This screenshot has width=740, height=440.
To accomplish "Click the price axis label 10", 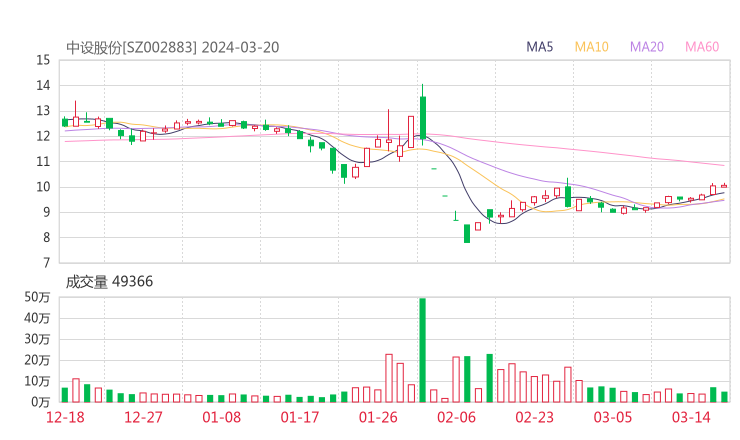I will click(x=43, y=187).
